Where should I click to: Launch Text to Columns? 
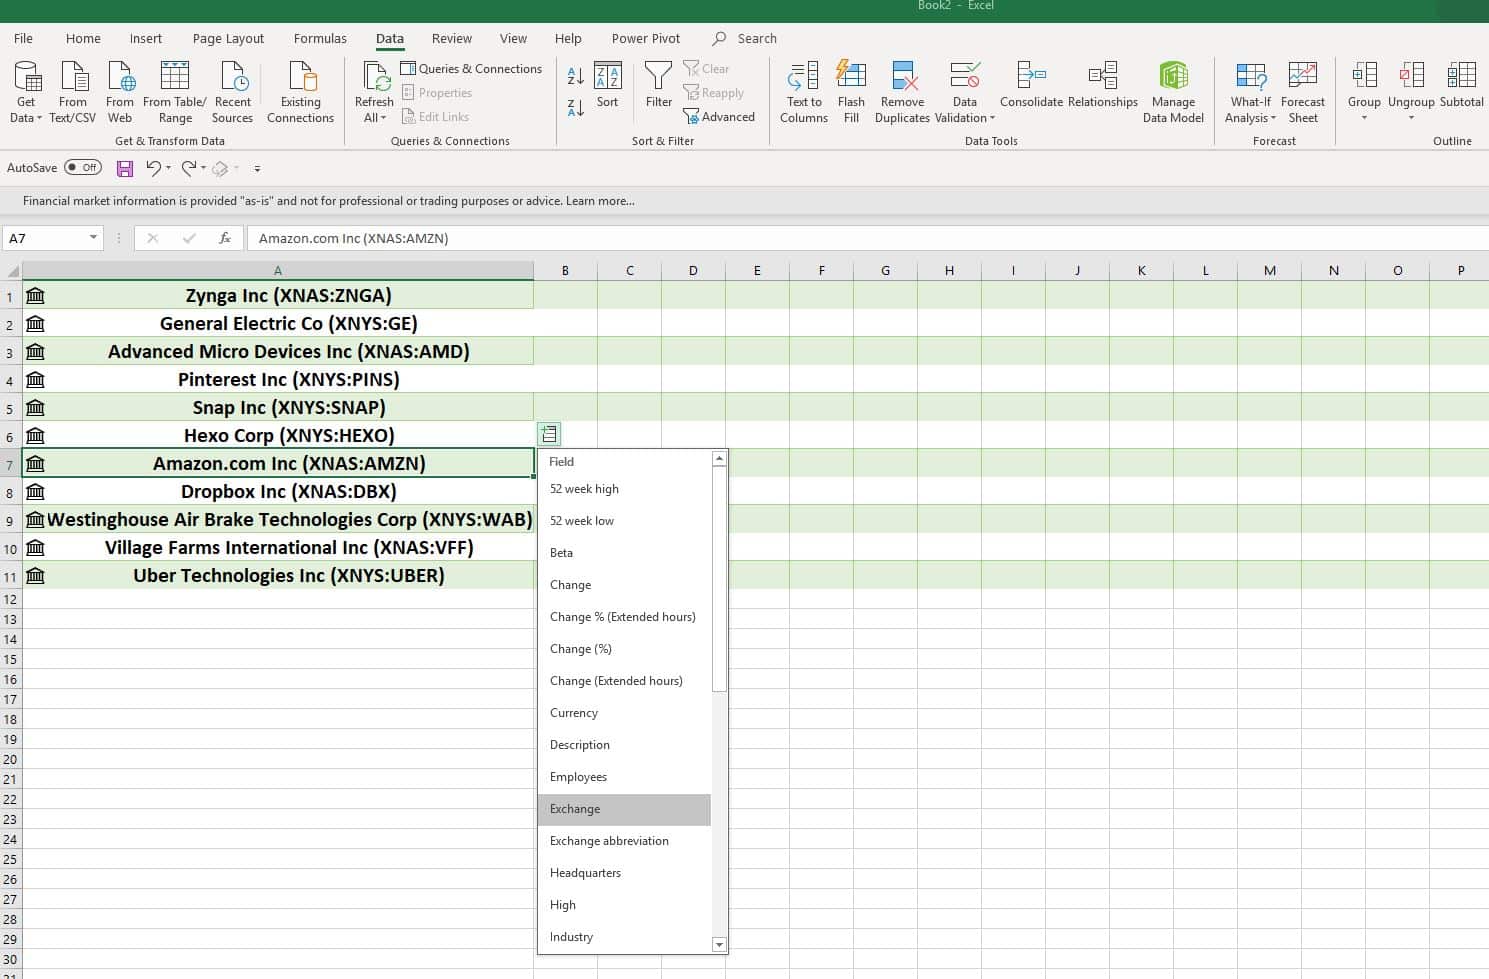tap(803, 90)
